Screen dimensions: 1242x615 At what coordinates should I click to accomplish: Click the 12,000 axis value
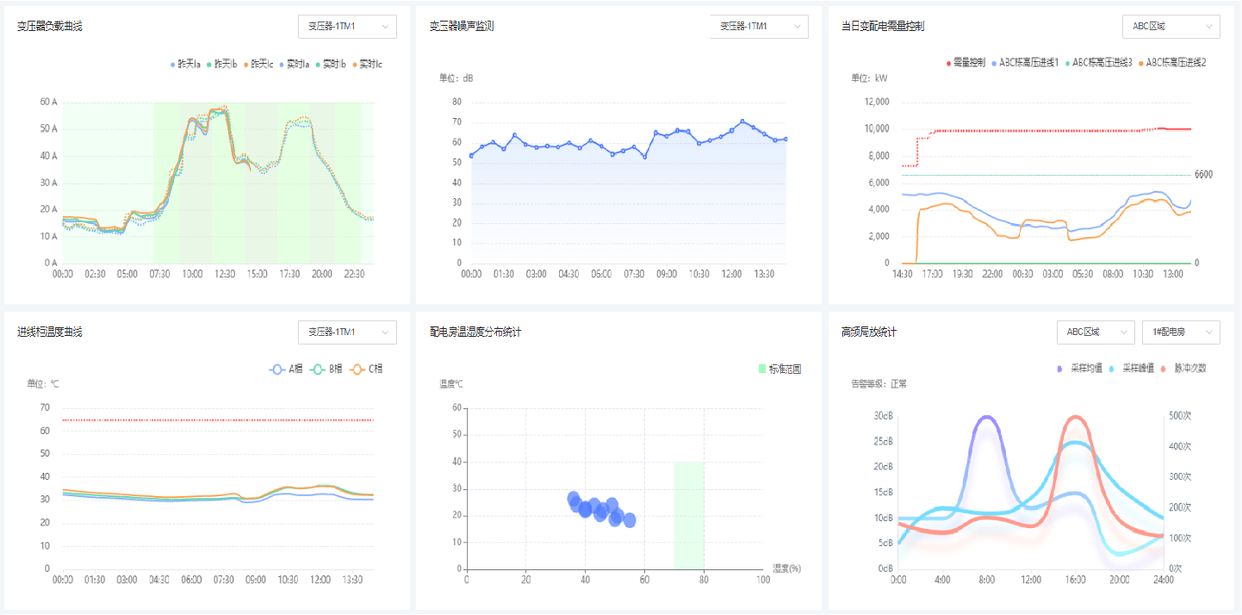(876, 102)
